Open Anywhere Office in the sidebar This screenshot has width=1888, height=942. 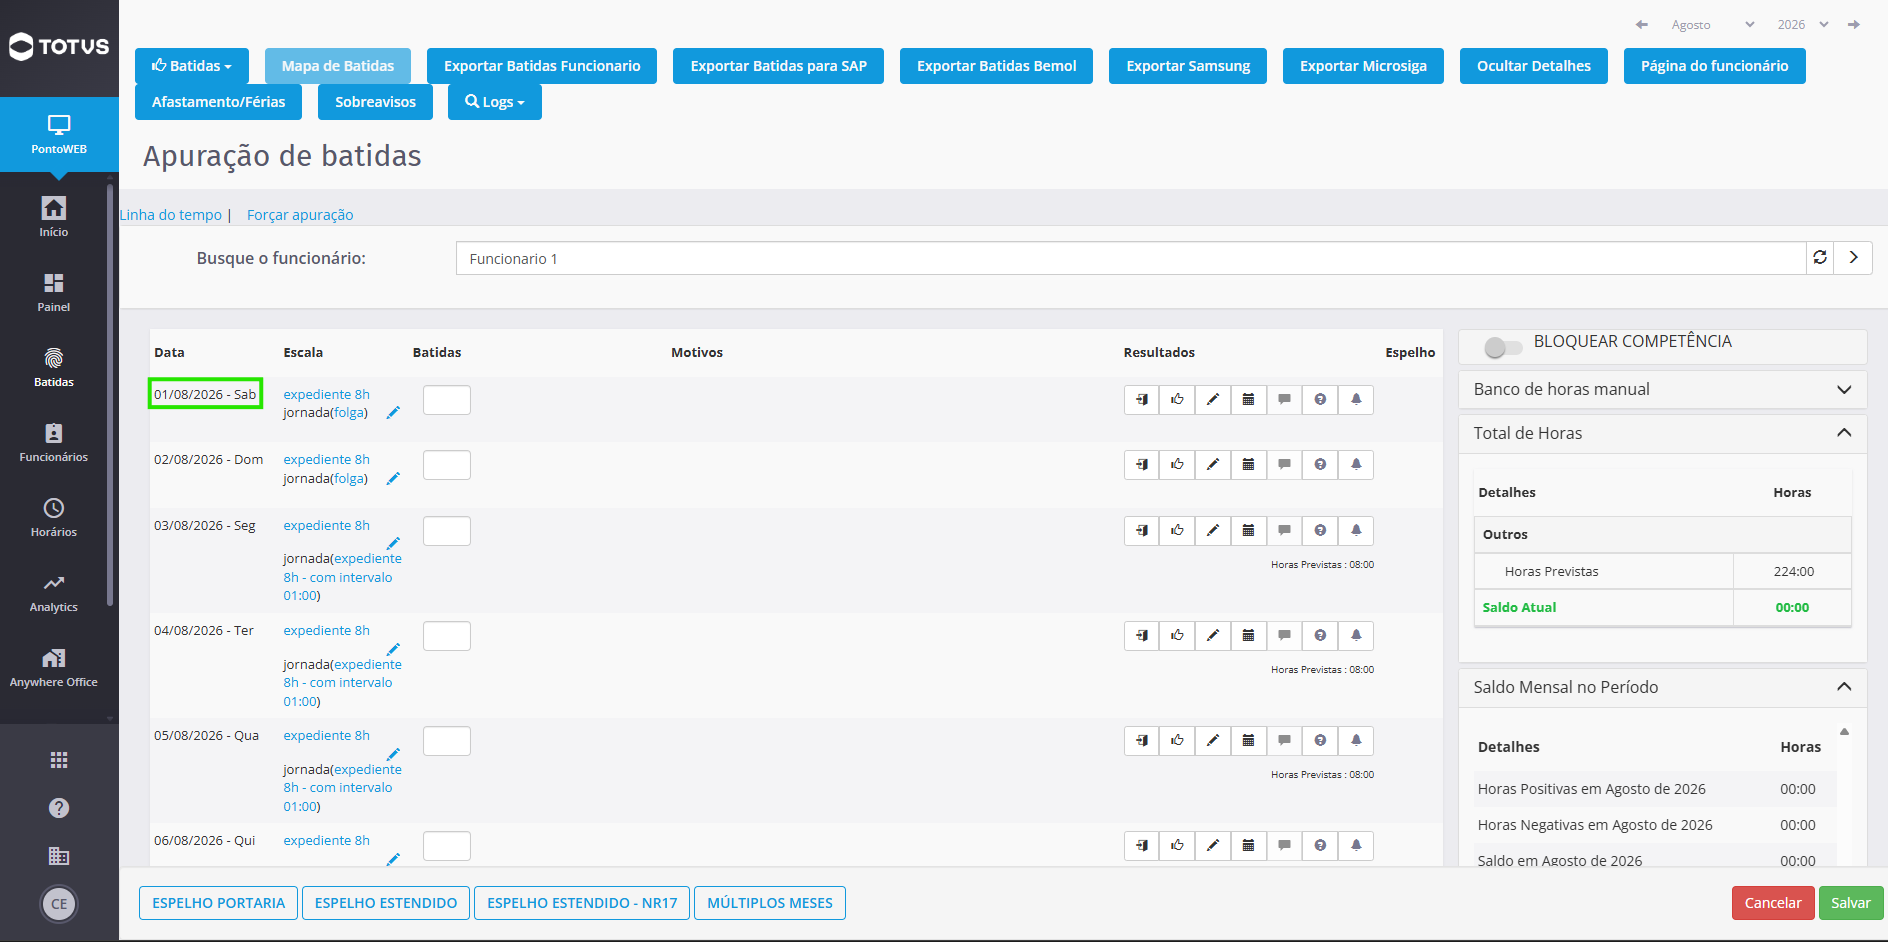54,668
